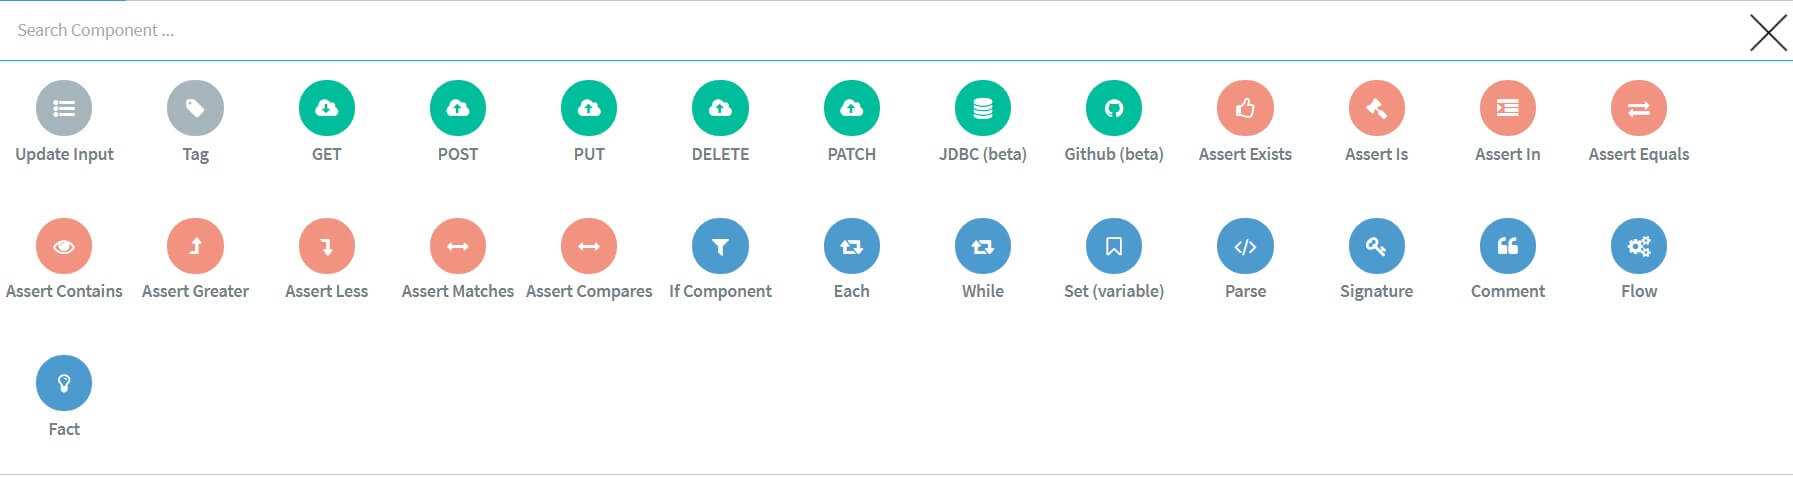1793x478 pixels.
Task: Choose the Parse code component
Action: [1245, 246]
